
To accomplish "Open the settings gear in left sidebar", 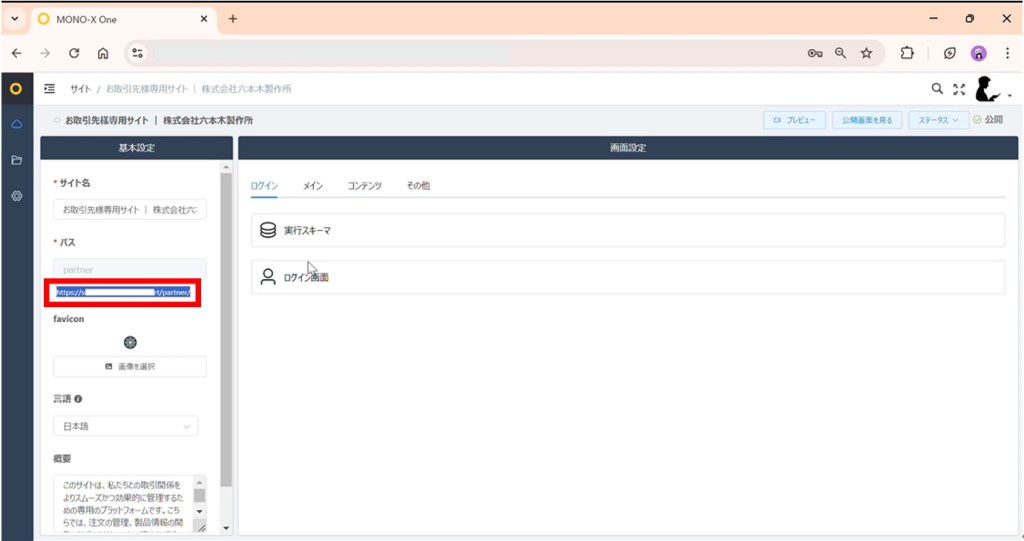I will (x=17, y=196).
